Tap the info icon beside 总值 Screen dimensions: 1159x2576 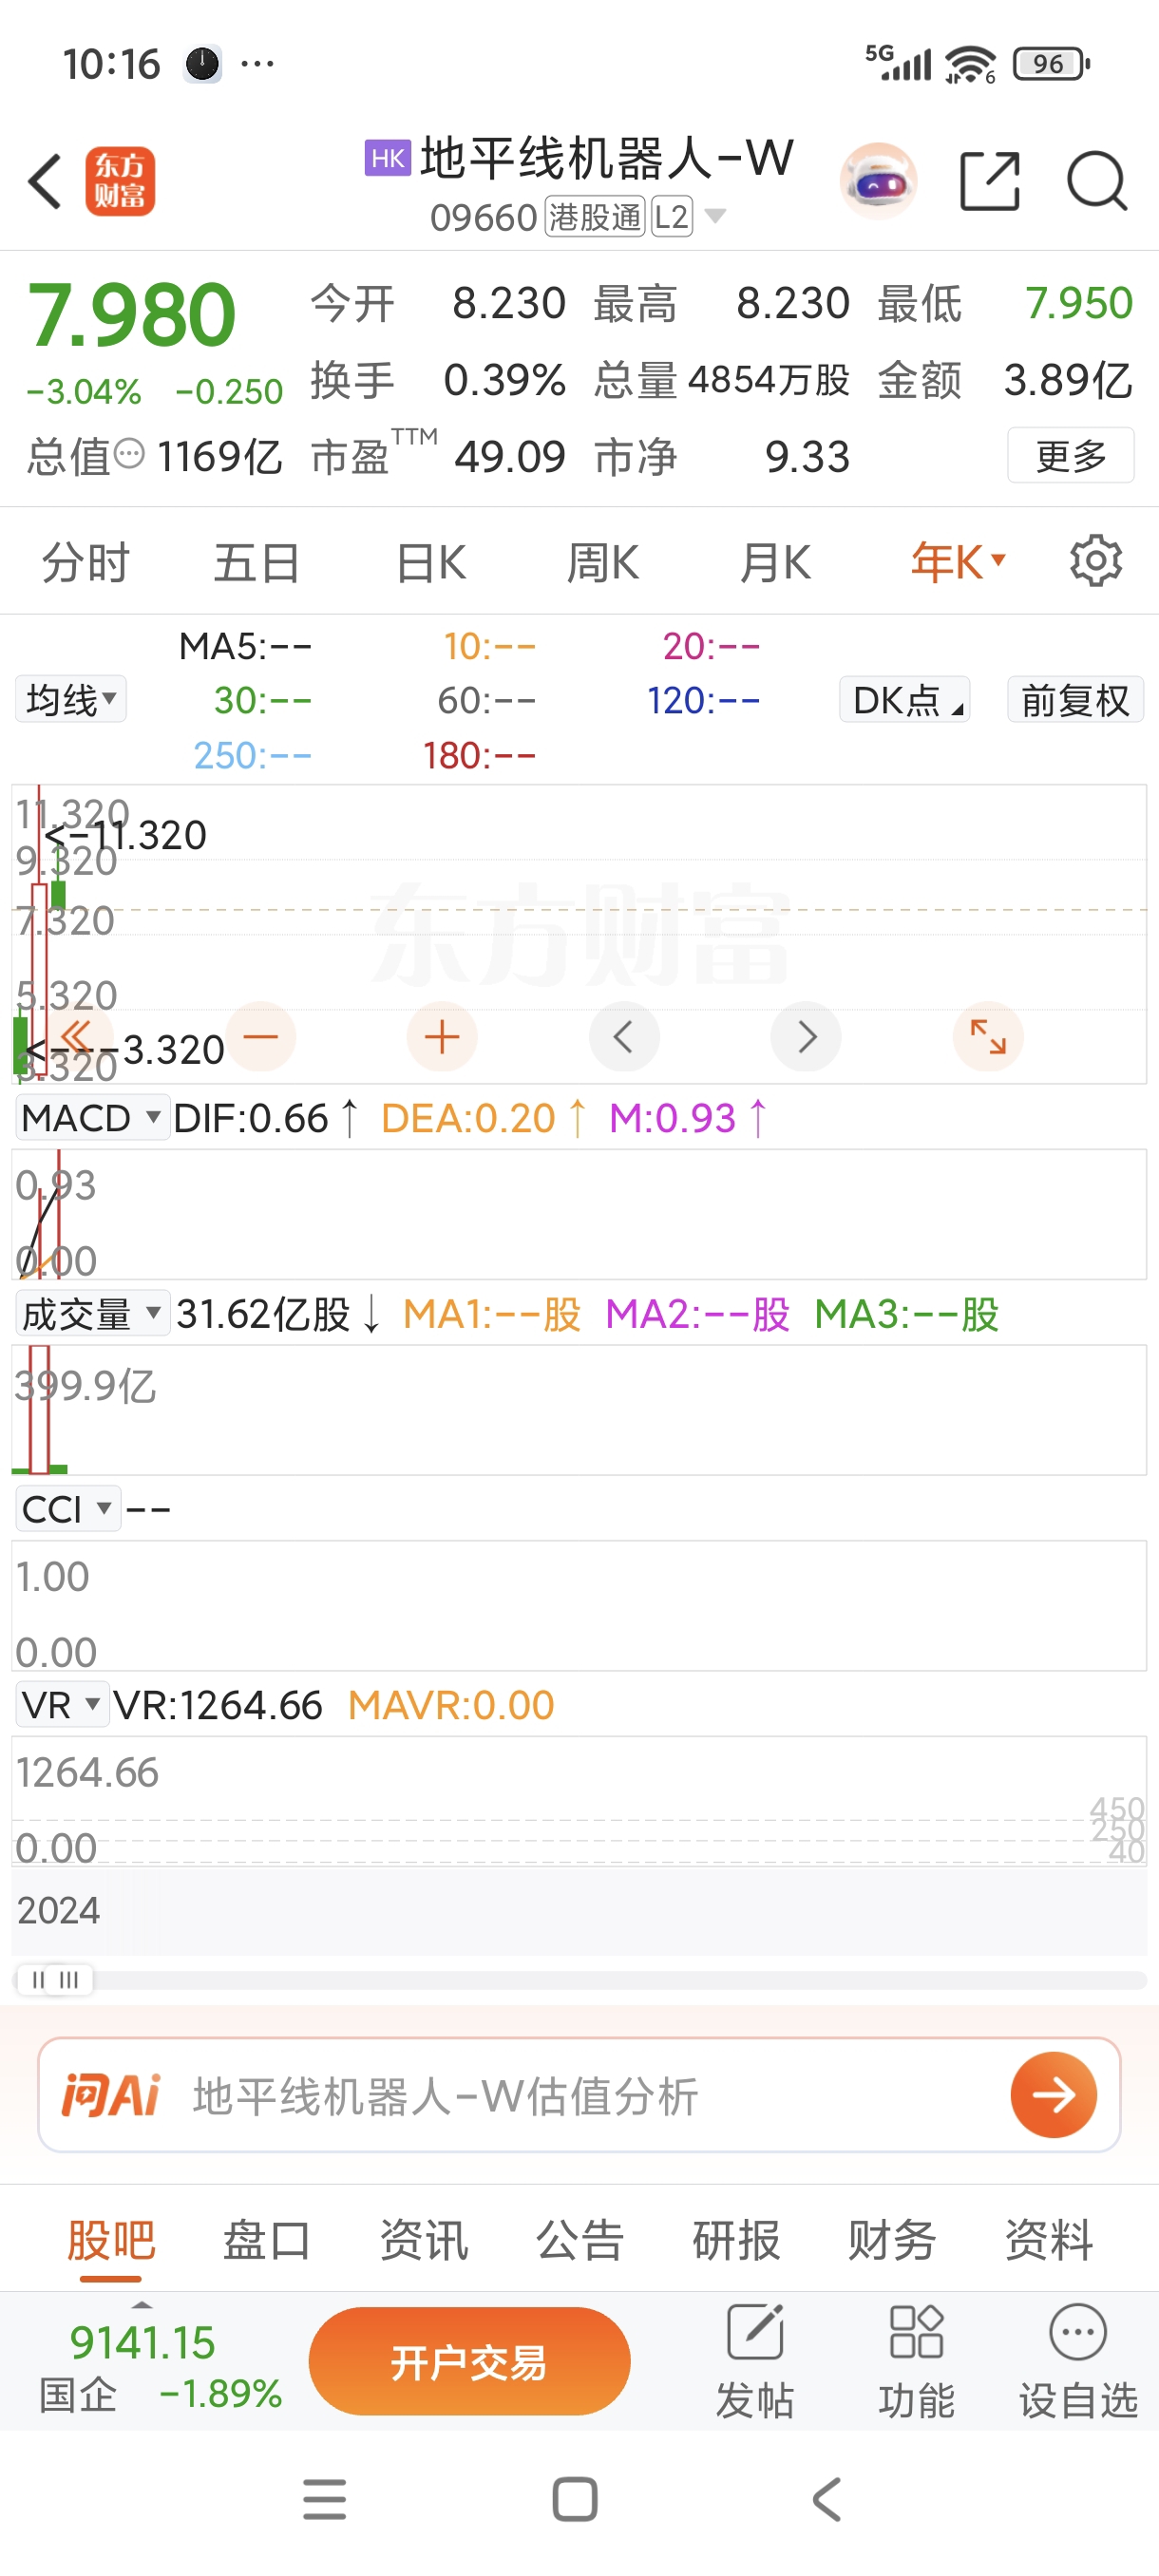[x=129, y=455]
